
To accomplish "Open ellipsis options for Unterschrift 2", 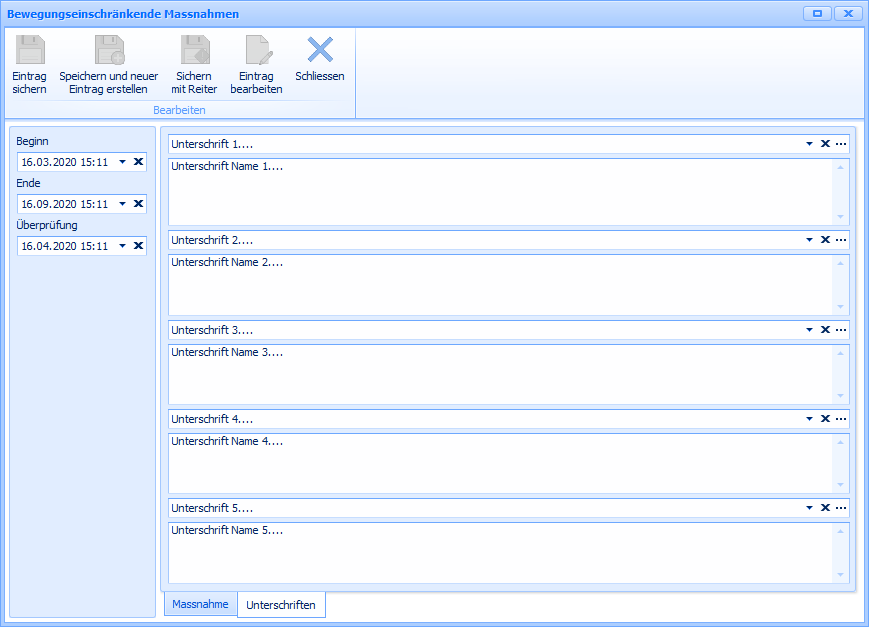I will coord(841,240).
